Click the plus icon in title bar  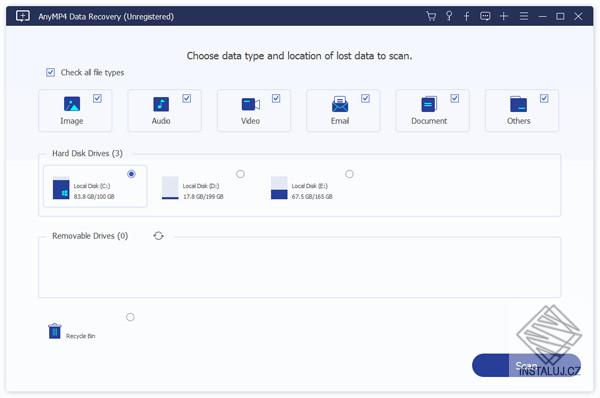coord(504,16)
